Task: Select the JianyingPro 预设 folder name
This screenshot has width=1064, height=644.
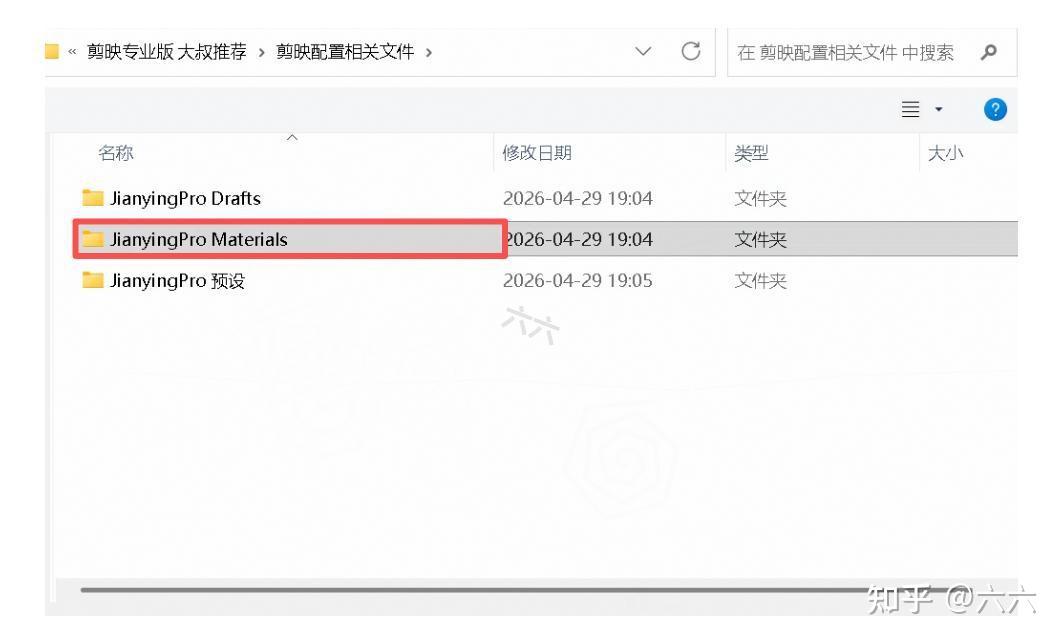Action: (177, 280)
